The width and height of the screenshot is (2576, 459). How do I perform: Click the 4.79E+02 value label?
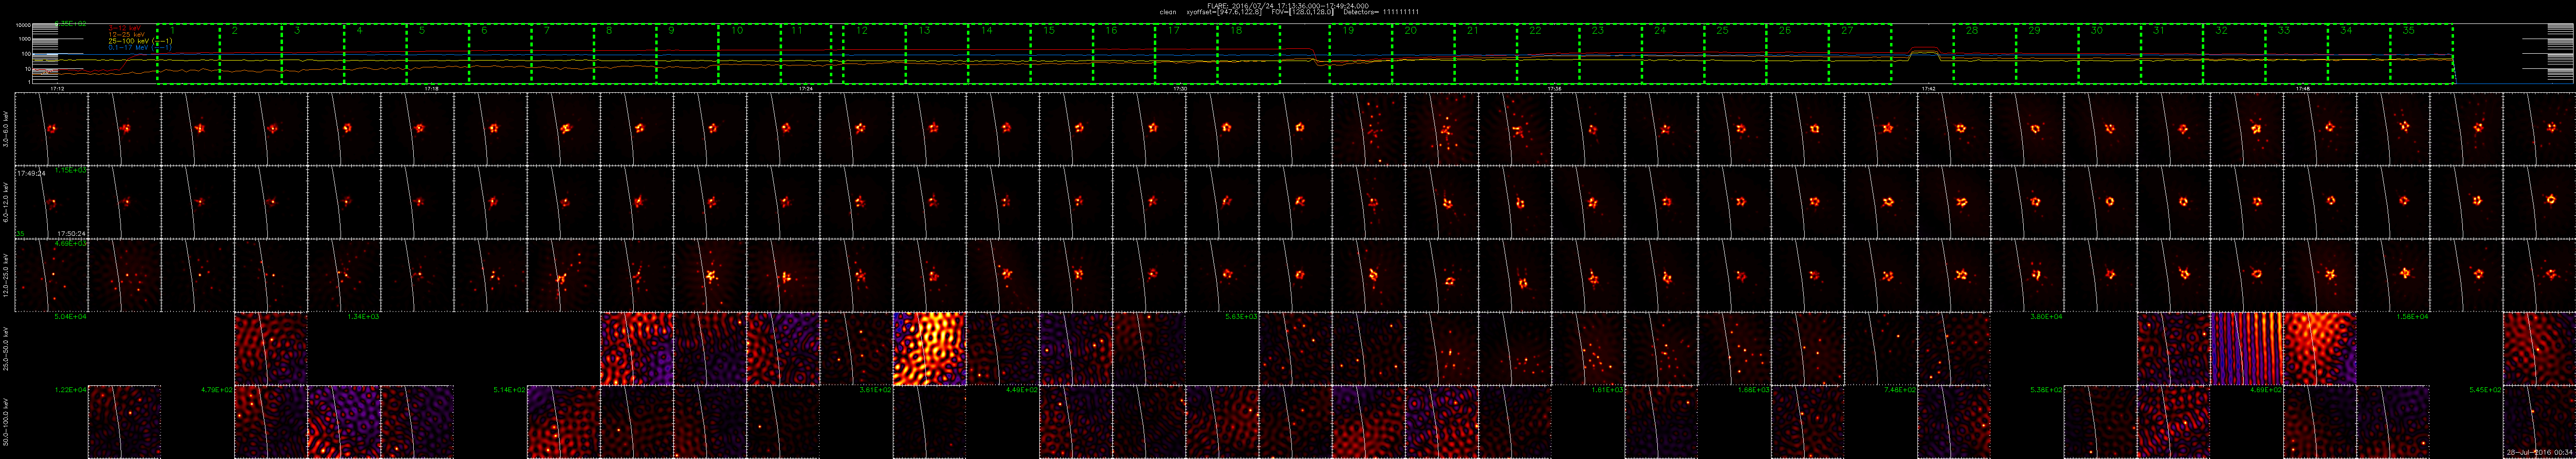point(217,390)
